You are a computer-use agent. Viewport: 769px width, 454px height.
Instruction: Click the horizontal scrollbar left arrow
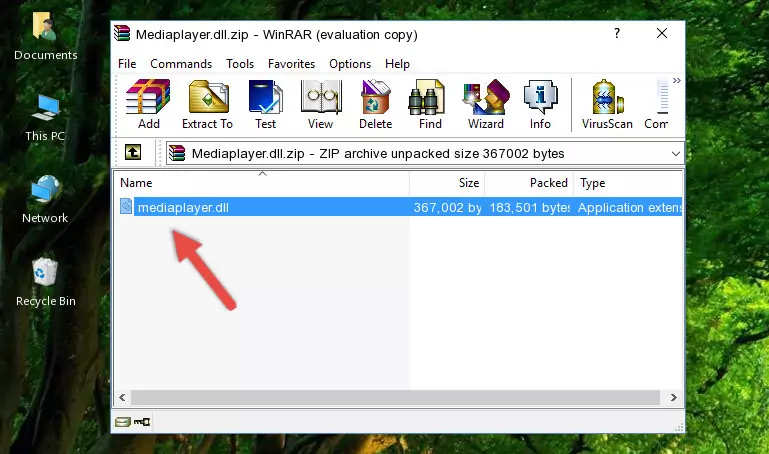pos(123,397)
